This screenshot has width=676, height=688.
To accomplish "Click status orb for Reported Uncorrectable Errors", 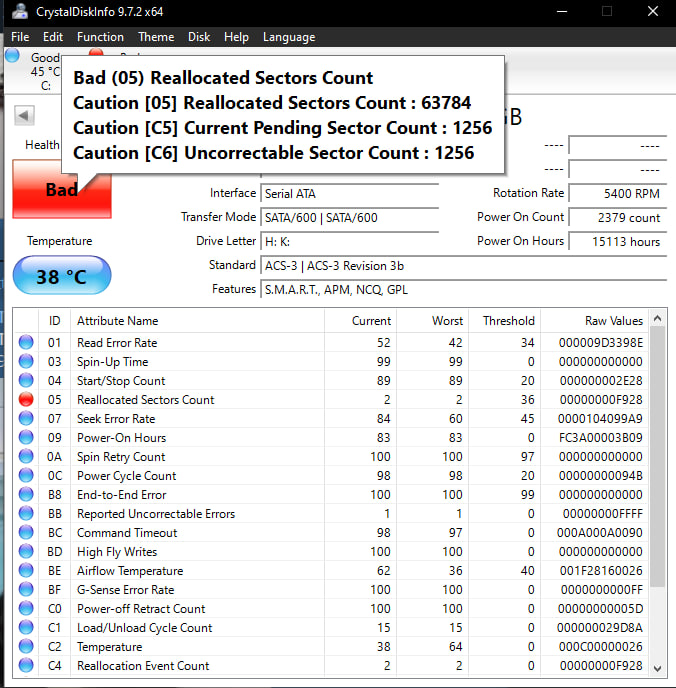I will point(26,513).
